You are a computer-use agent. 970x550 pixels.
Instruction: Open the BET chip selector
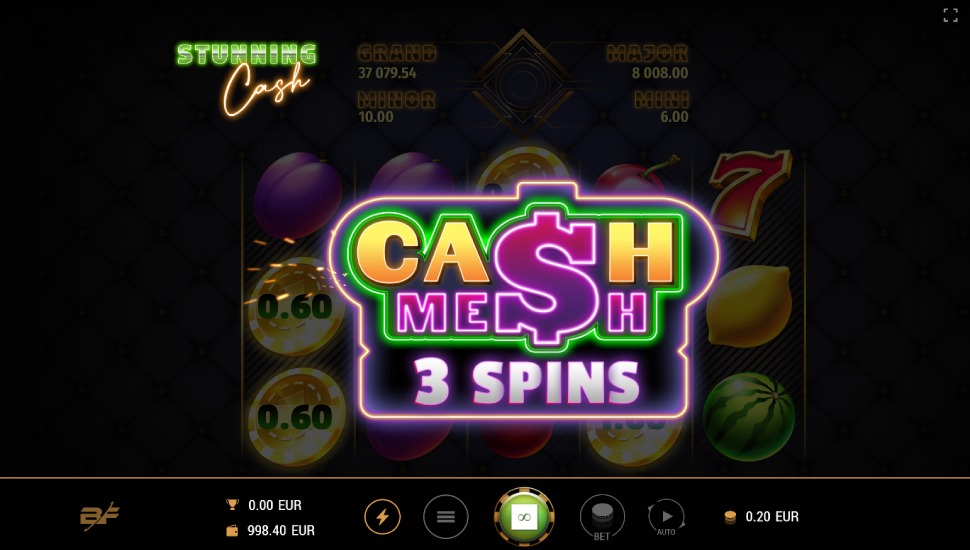[602, 517]
